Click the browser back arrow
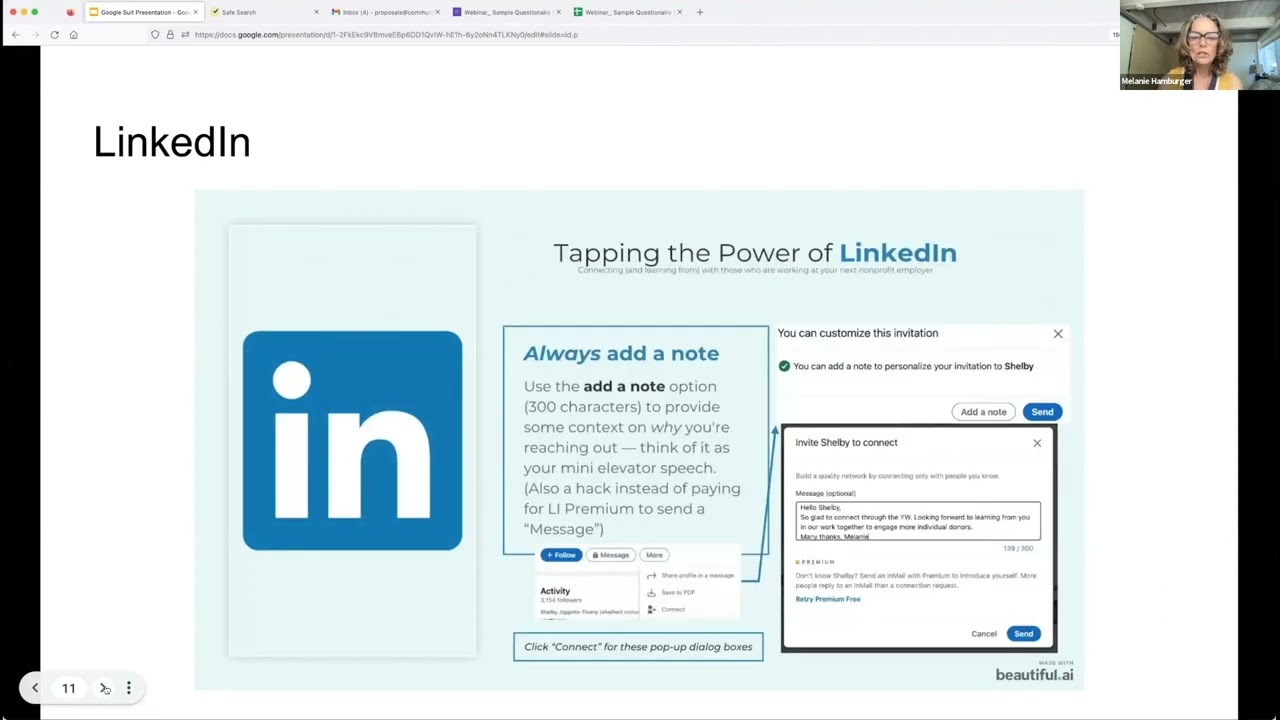This screenshot has width=1280, height=720. pos(15,34)
